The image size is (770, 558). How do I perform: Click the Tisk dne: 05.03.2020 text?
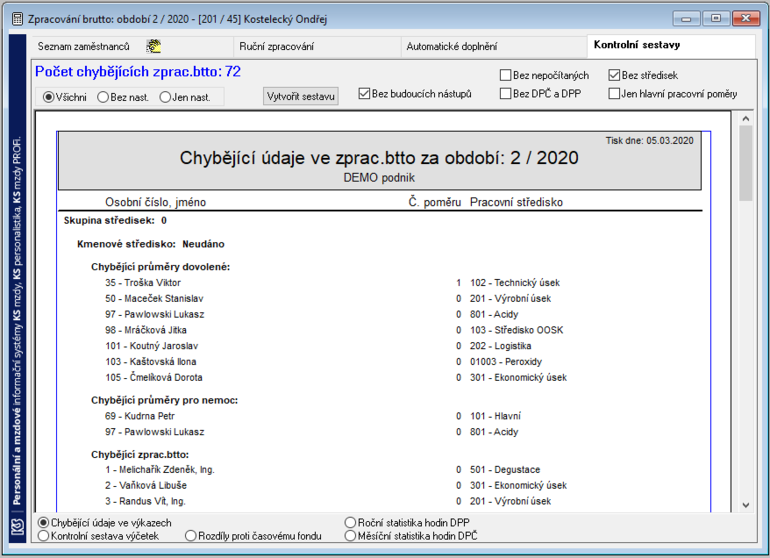pos(649,140)
